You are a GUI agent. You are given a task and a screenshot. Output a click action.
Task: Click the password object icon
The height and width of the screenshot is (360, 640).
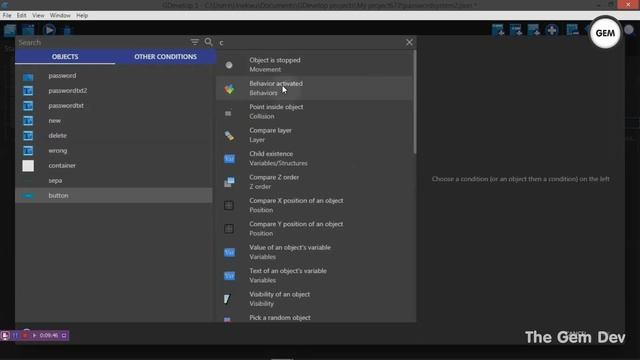tap(28, 76)
